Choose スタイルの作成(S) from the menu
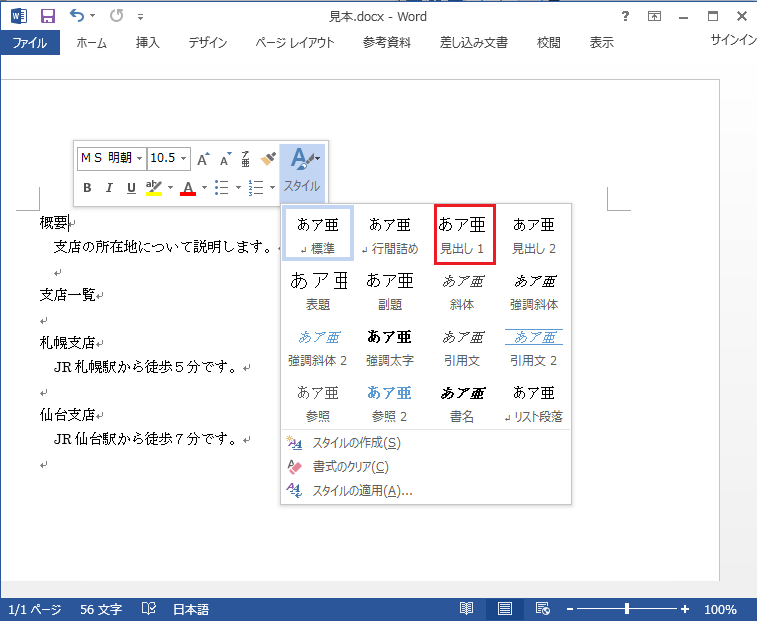 tap(356, 443)
